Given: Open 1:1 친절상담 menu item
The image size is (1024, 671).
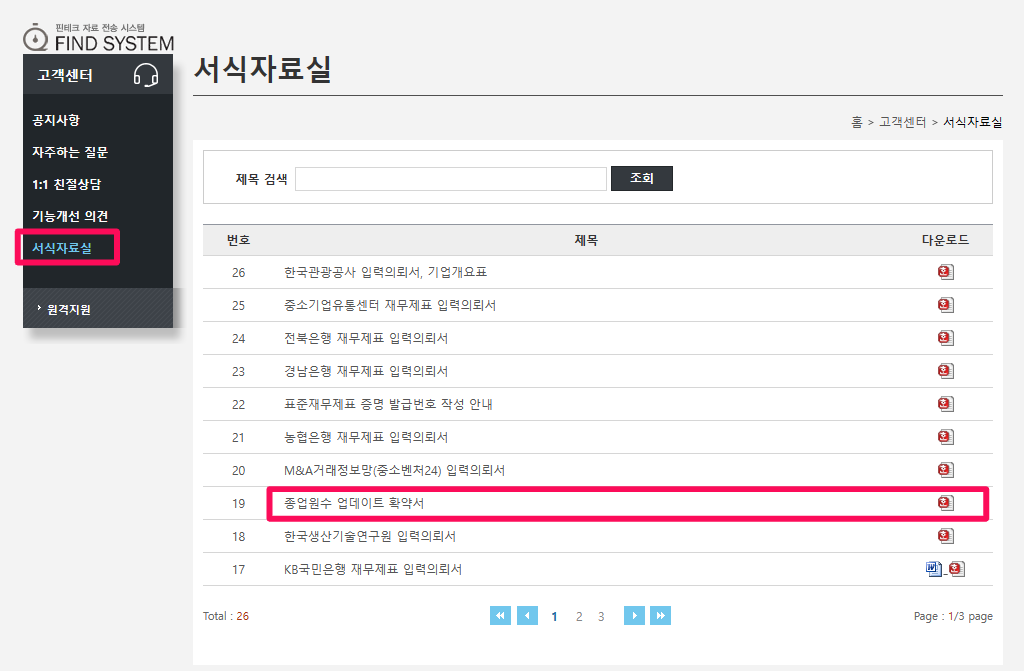Looking at the screenshot, I should click(67, 184).
